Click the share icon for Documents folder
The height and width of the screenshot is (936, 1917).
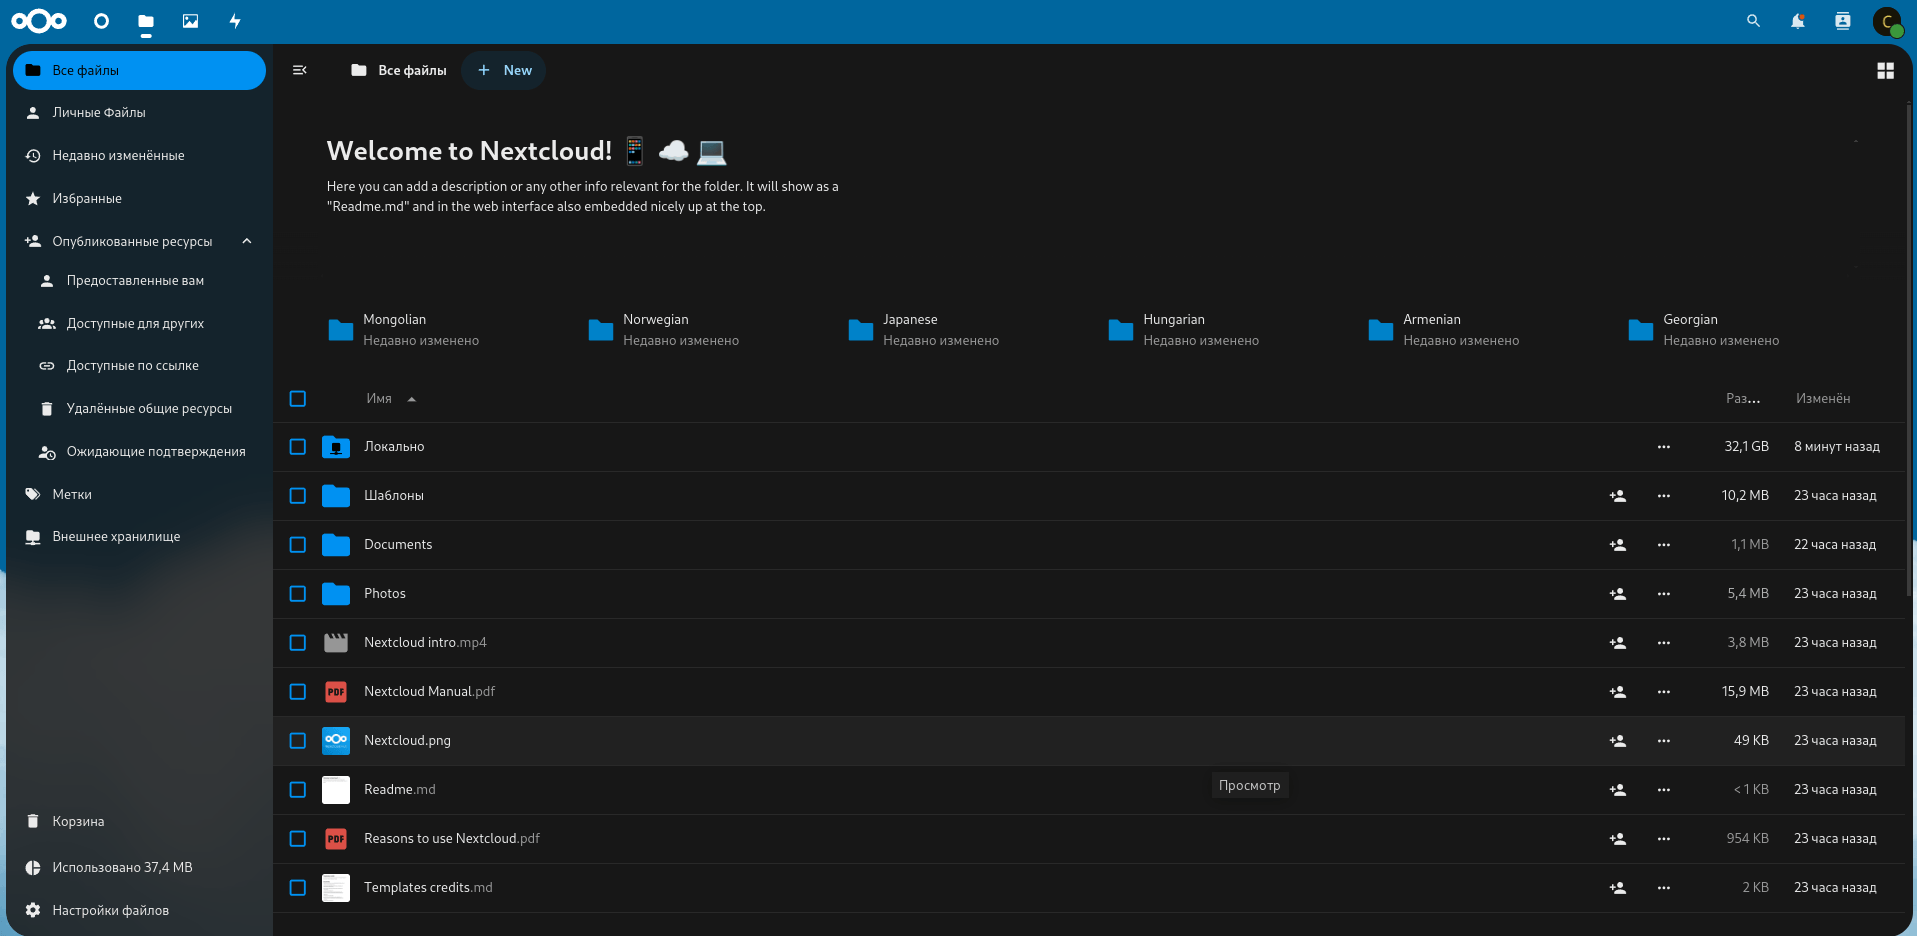pos(1618,545)
